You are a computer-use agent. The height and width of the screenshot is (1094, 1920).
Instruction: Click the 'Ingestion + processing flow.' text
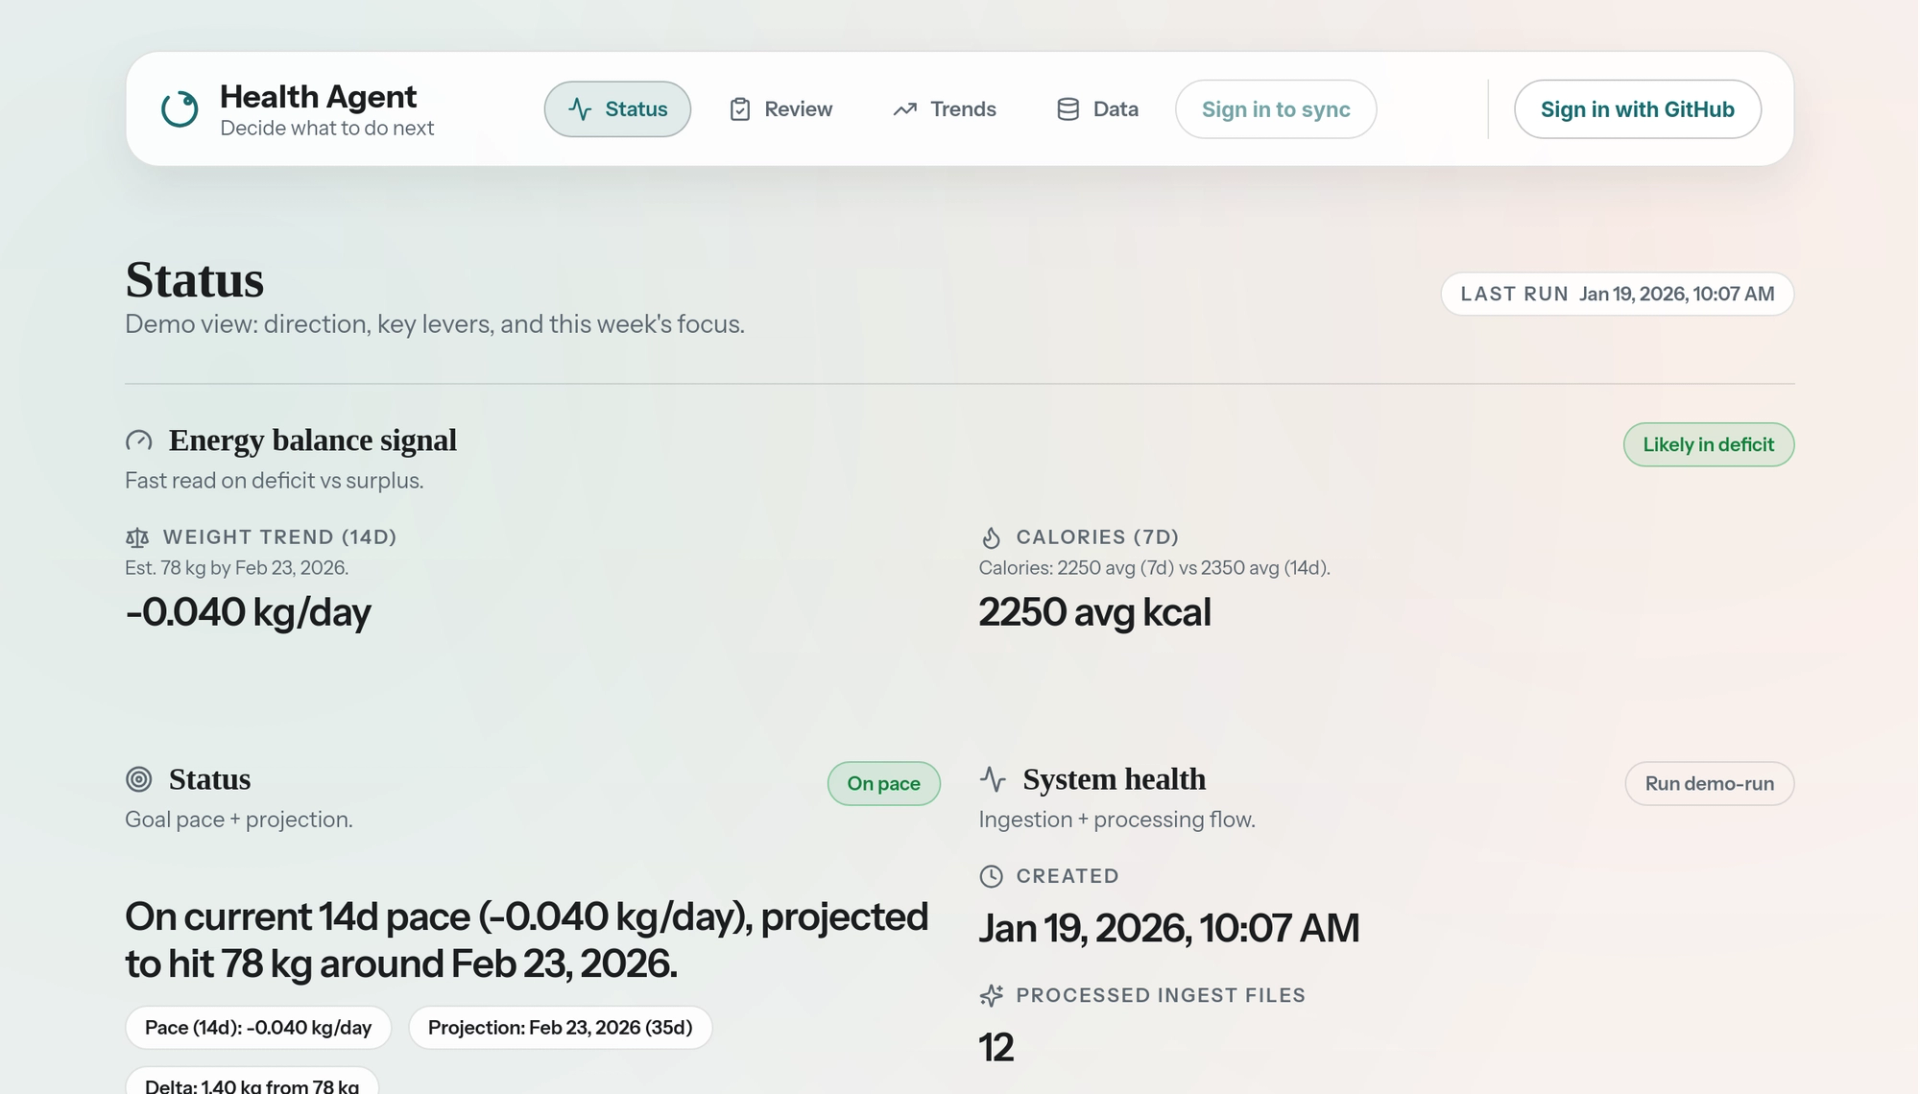(1116, 820)
